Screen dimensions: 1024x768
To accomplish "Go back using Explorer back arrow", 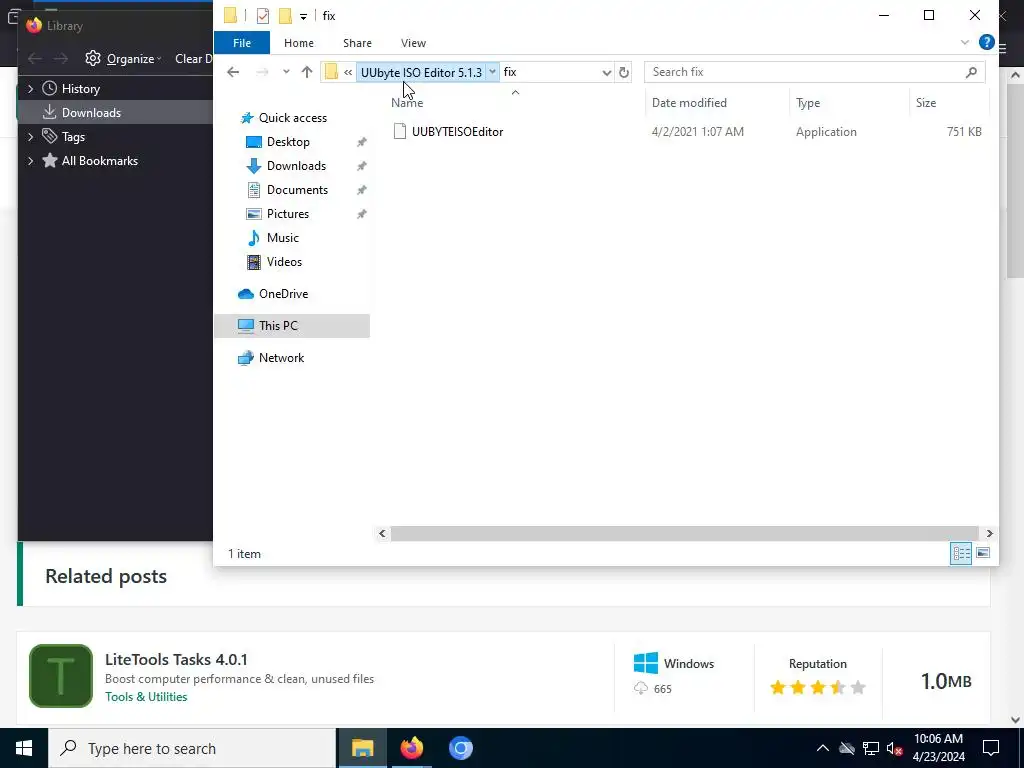I will tap(233, 72).
